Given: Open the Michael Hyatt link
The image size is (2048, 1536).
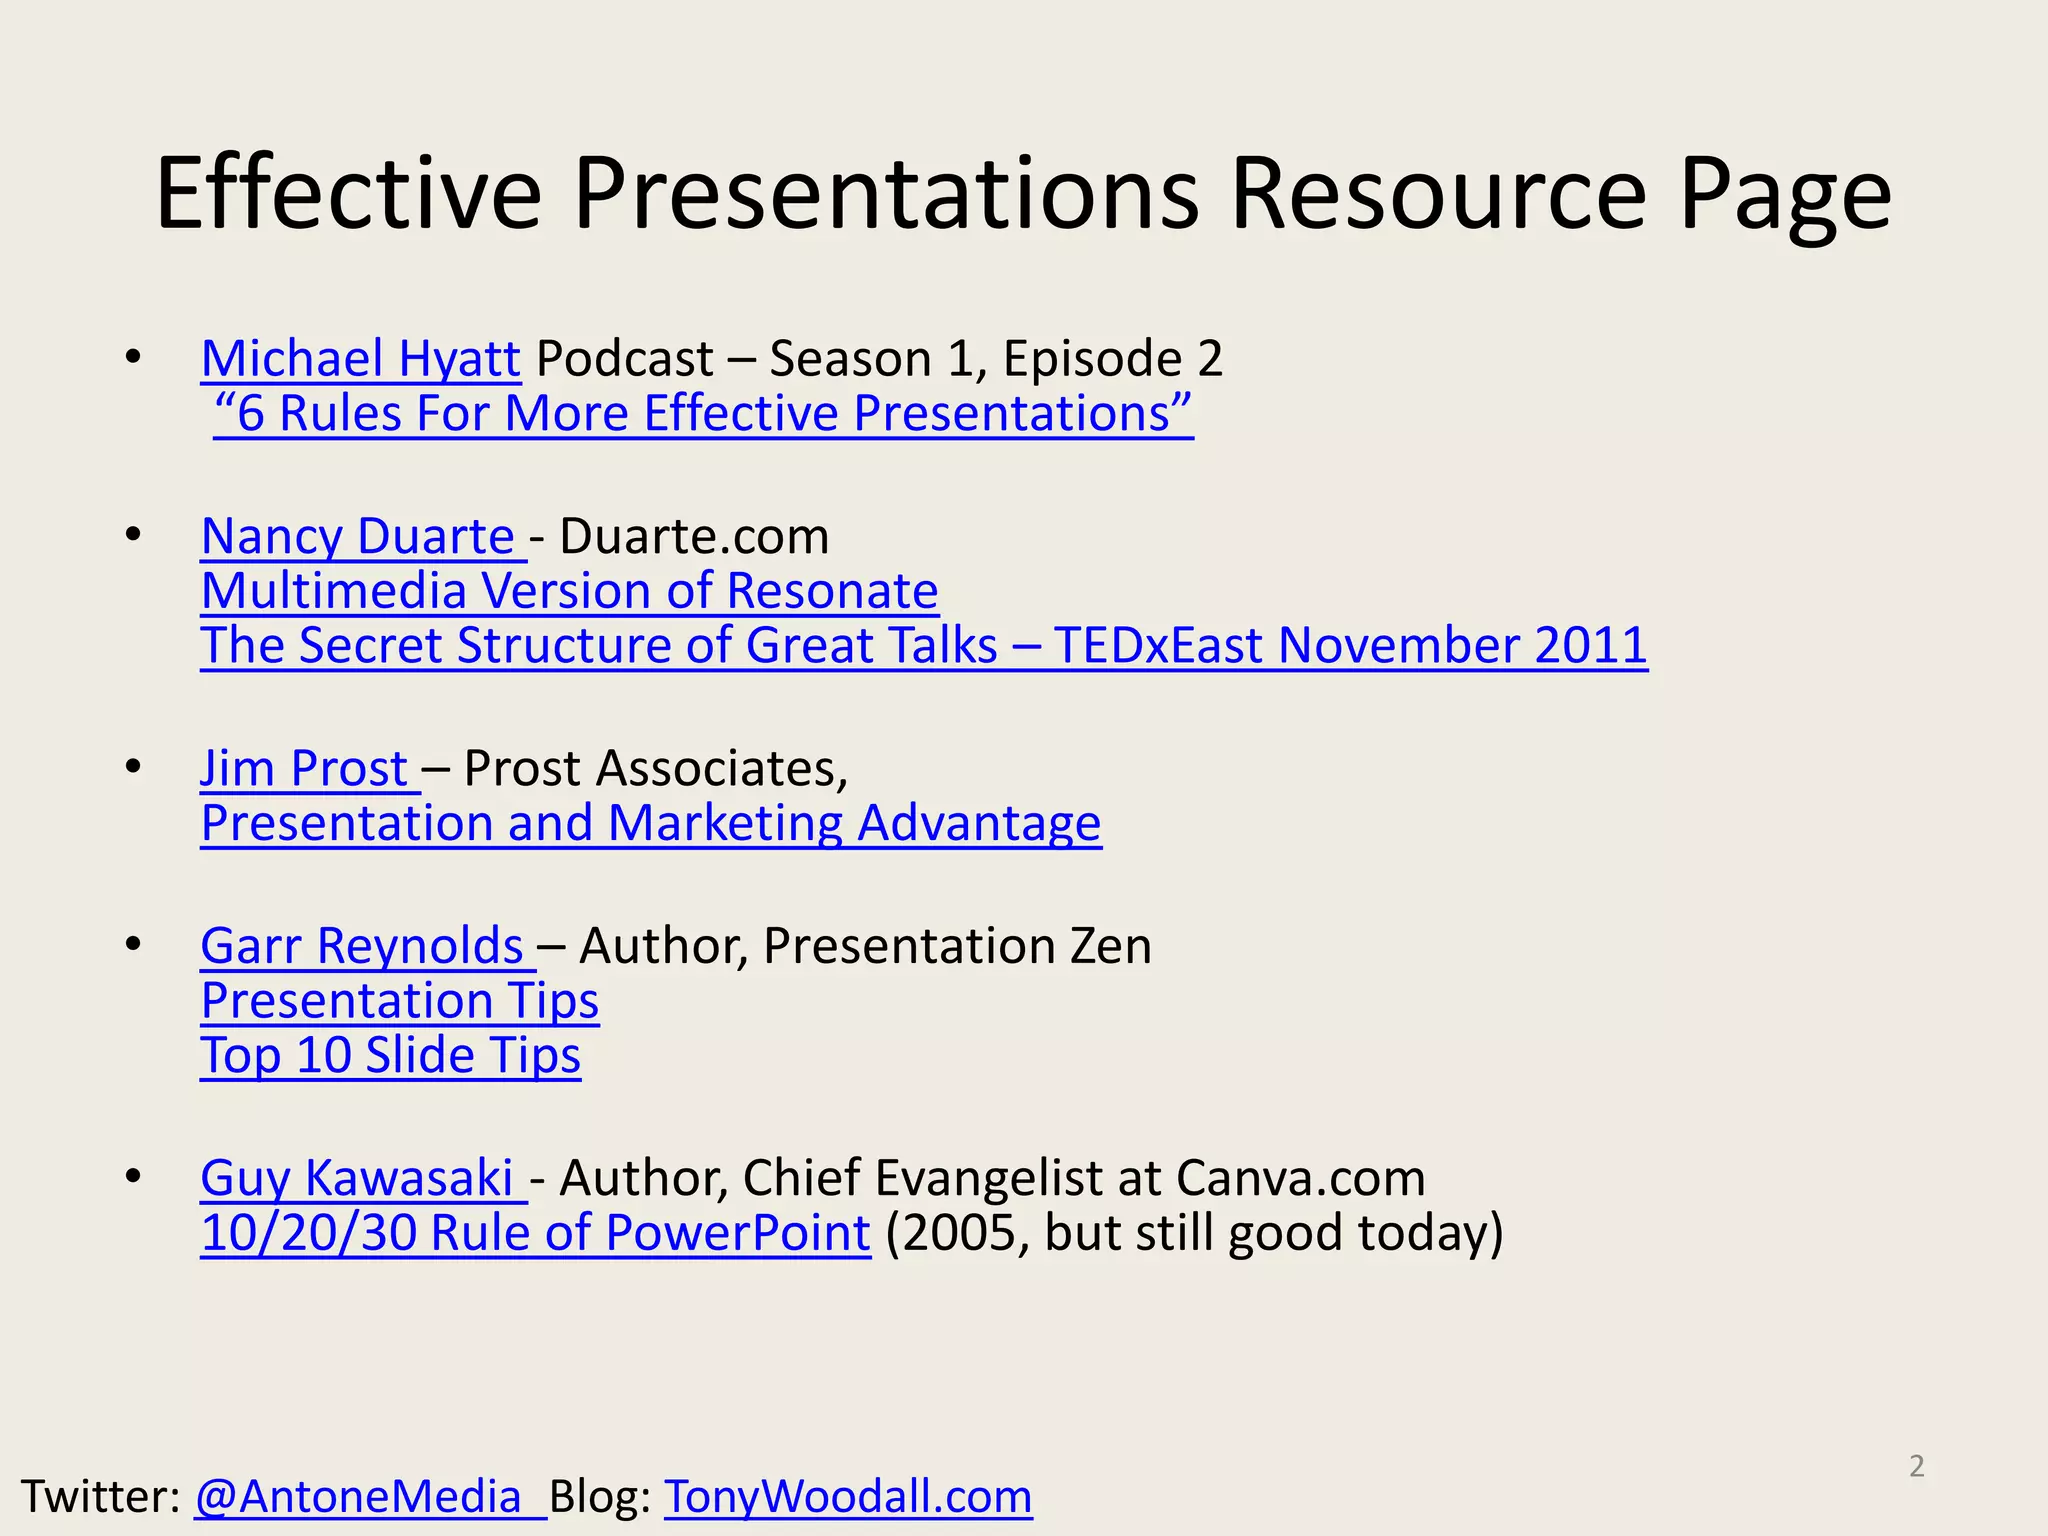Looking at the screenshot, I should (360, 359).
